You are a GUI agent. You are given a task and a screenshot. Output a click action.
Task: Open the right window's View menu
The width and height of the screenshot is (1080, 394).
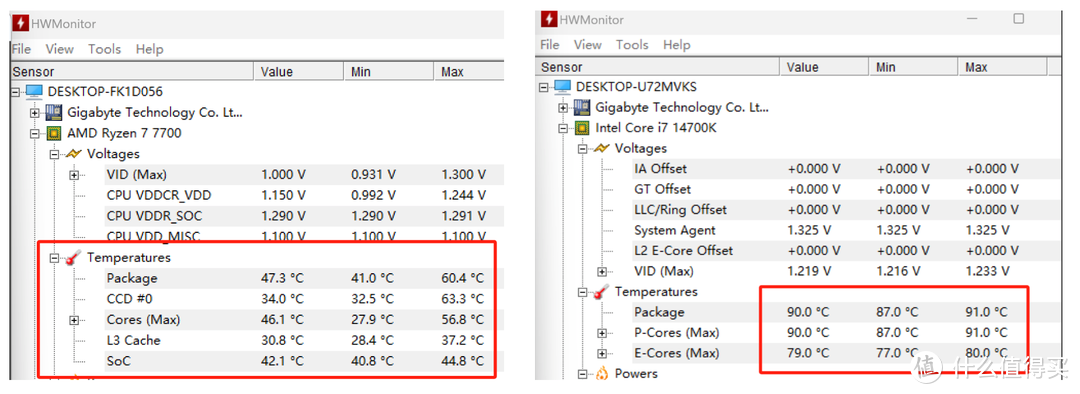[588, 45]
